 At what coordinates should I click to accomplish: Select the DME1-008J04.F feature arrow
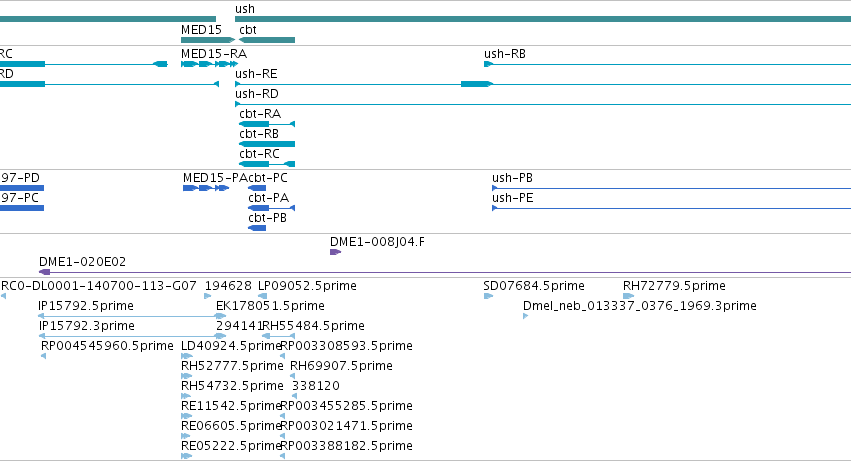click(x=335, y=252)
